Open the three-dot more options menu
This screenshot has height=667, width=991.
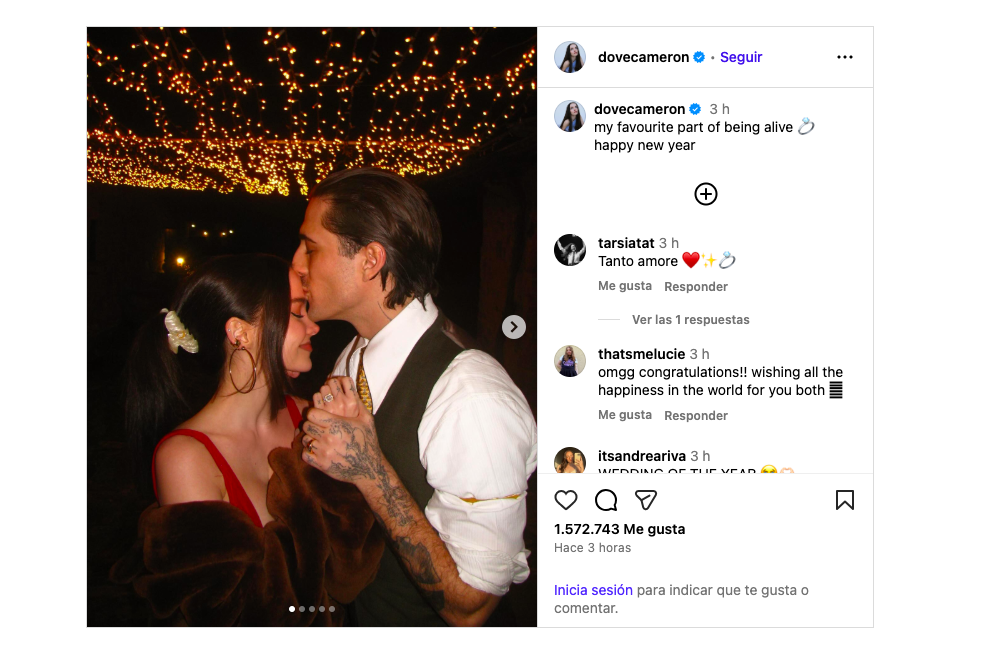point(845,57)
